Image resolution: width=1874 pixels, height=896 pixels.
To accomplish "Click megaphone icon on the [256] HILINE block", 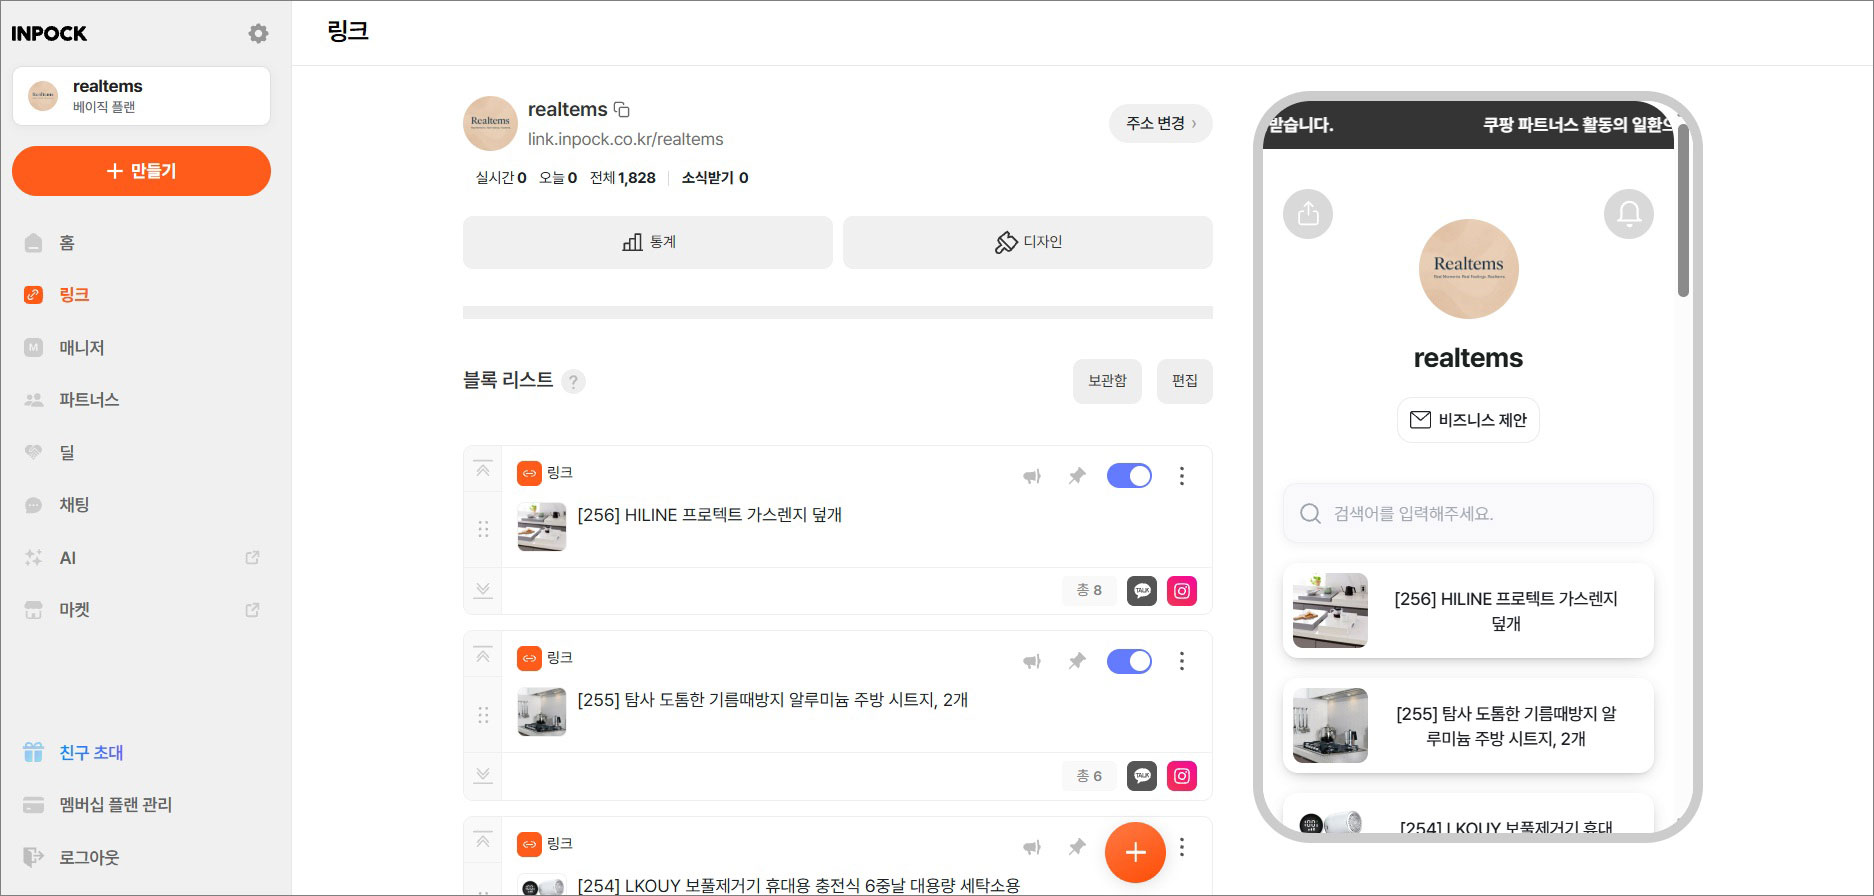I will pyautogui.click(x=1032, y=476).
